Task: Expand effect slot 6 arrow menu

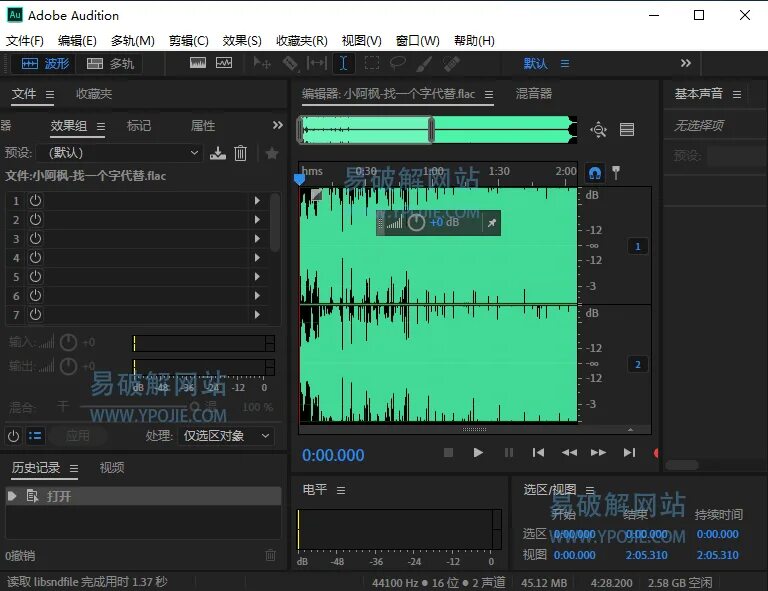Action: [257, 296]
